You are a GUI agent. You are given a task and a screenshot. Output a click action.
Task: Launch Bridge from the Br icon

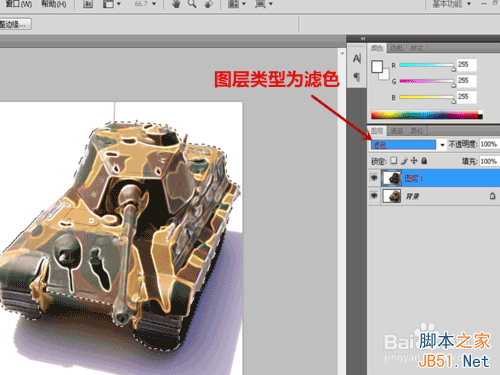[88, 4]
